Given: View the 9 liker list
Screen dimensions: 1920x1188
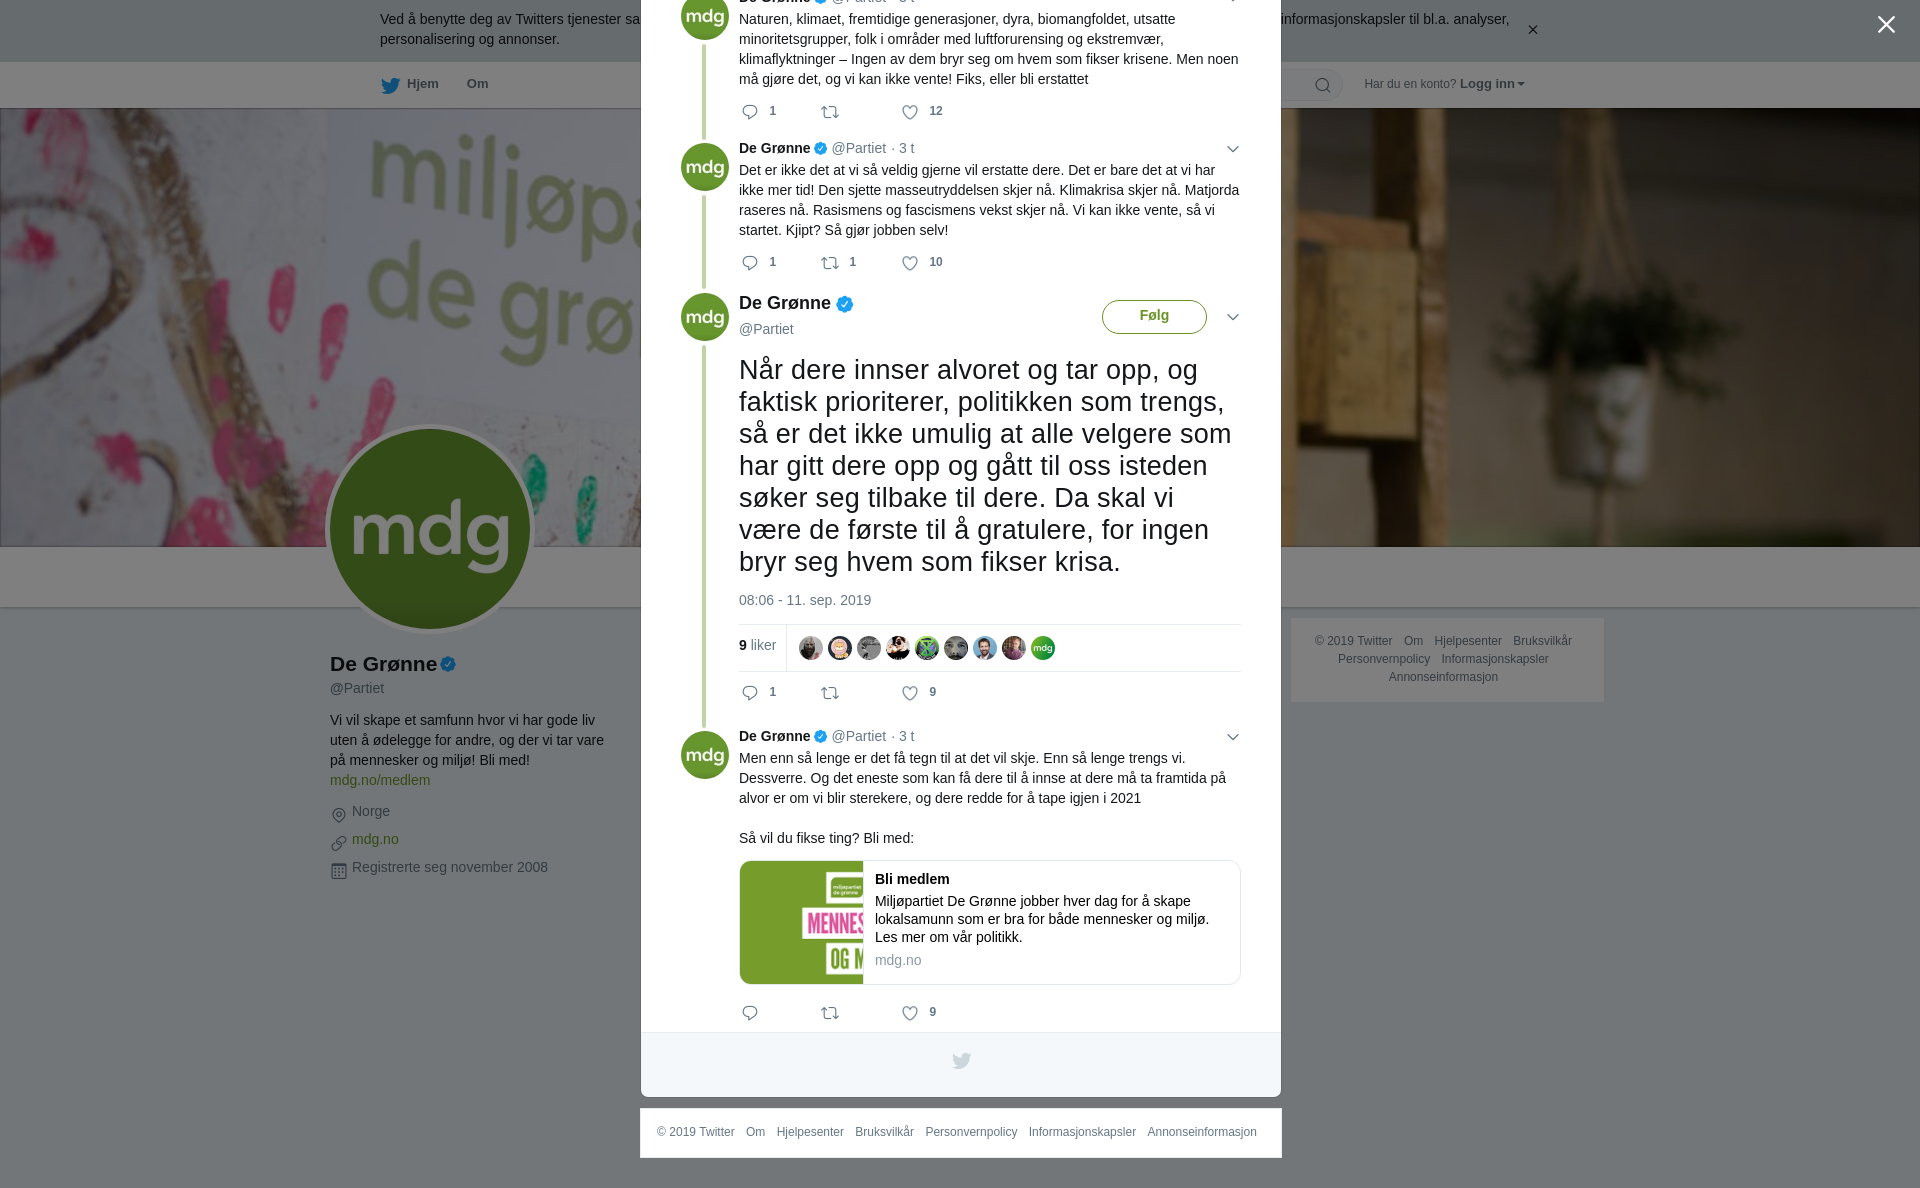Looking at the screenshot, I should 757,646.
